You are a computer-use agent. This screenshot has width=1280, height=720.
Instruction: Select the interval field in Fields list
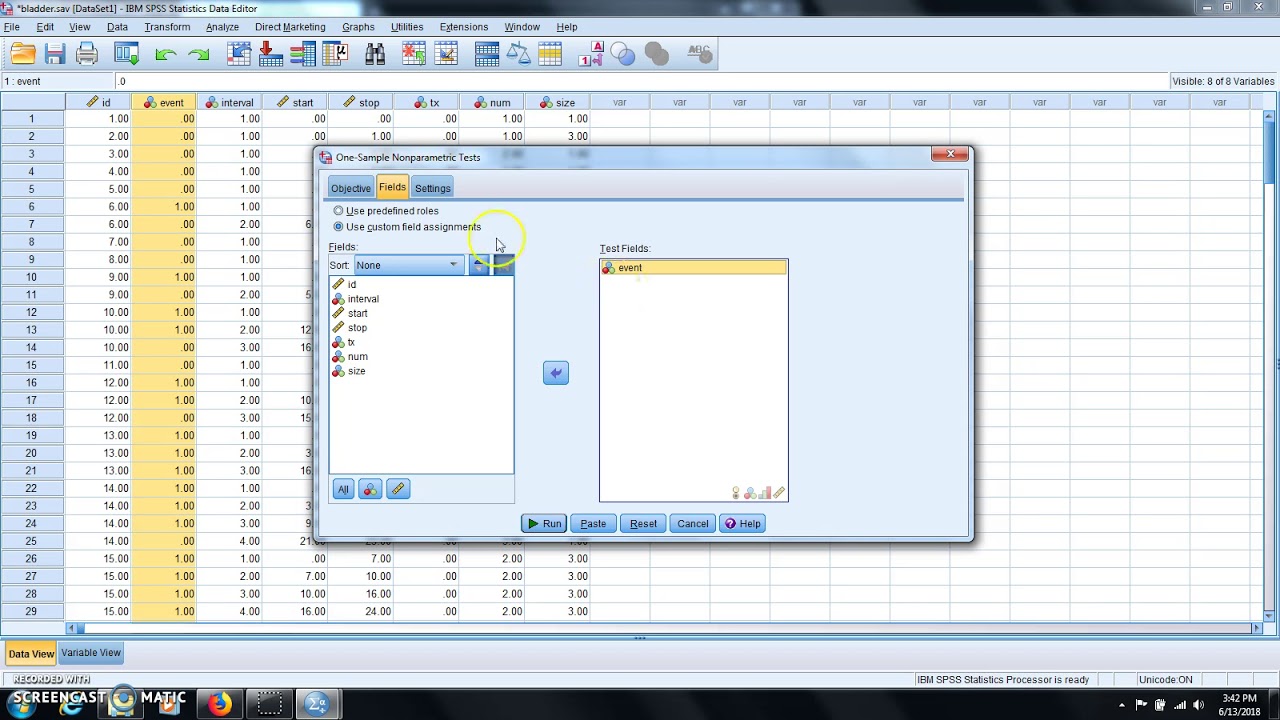[421, 299]
